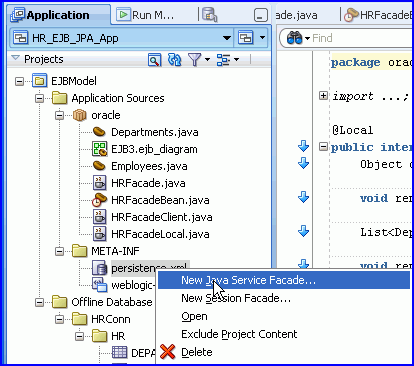Screen dimensions: 414x366
Task: Switch to the Run Manager tab
Action: 146,15
